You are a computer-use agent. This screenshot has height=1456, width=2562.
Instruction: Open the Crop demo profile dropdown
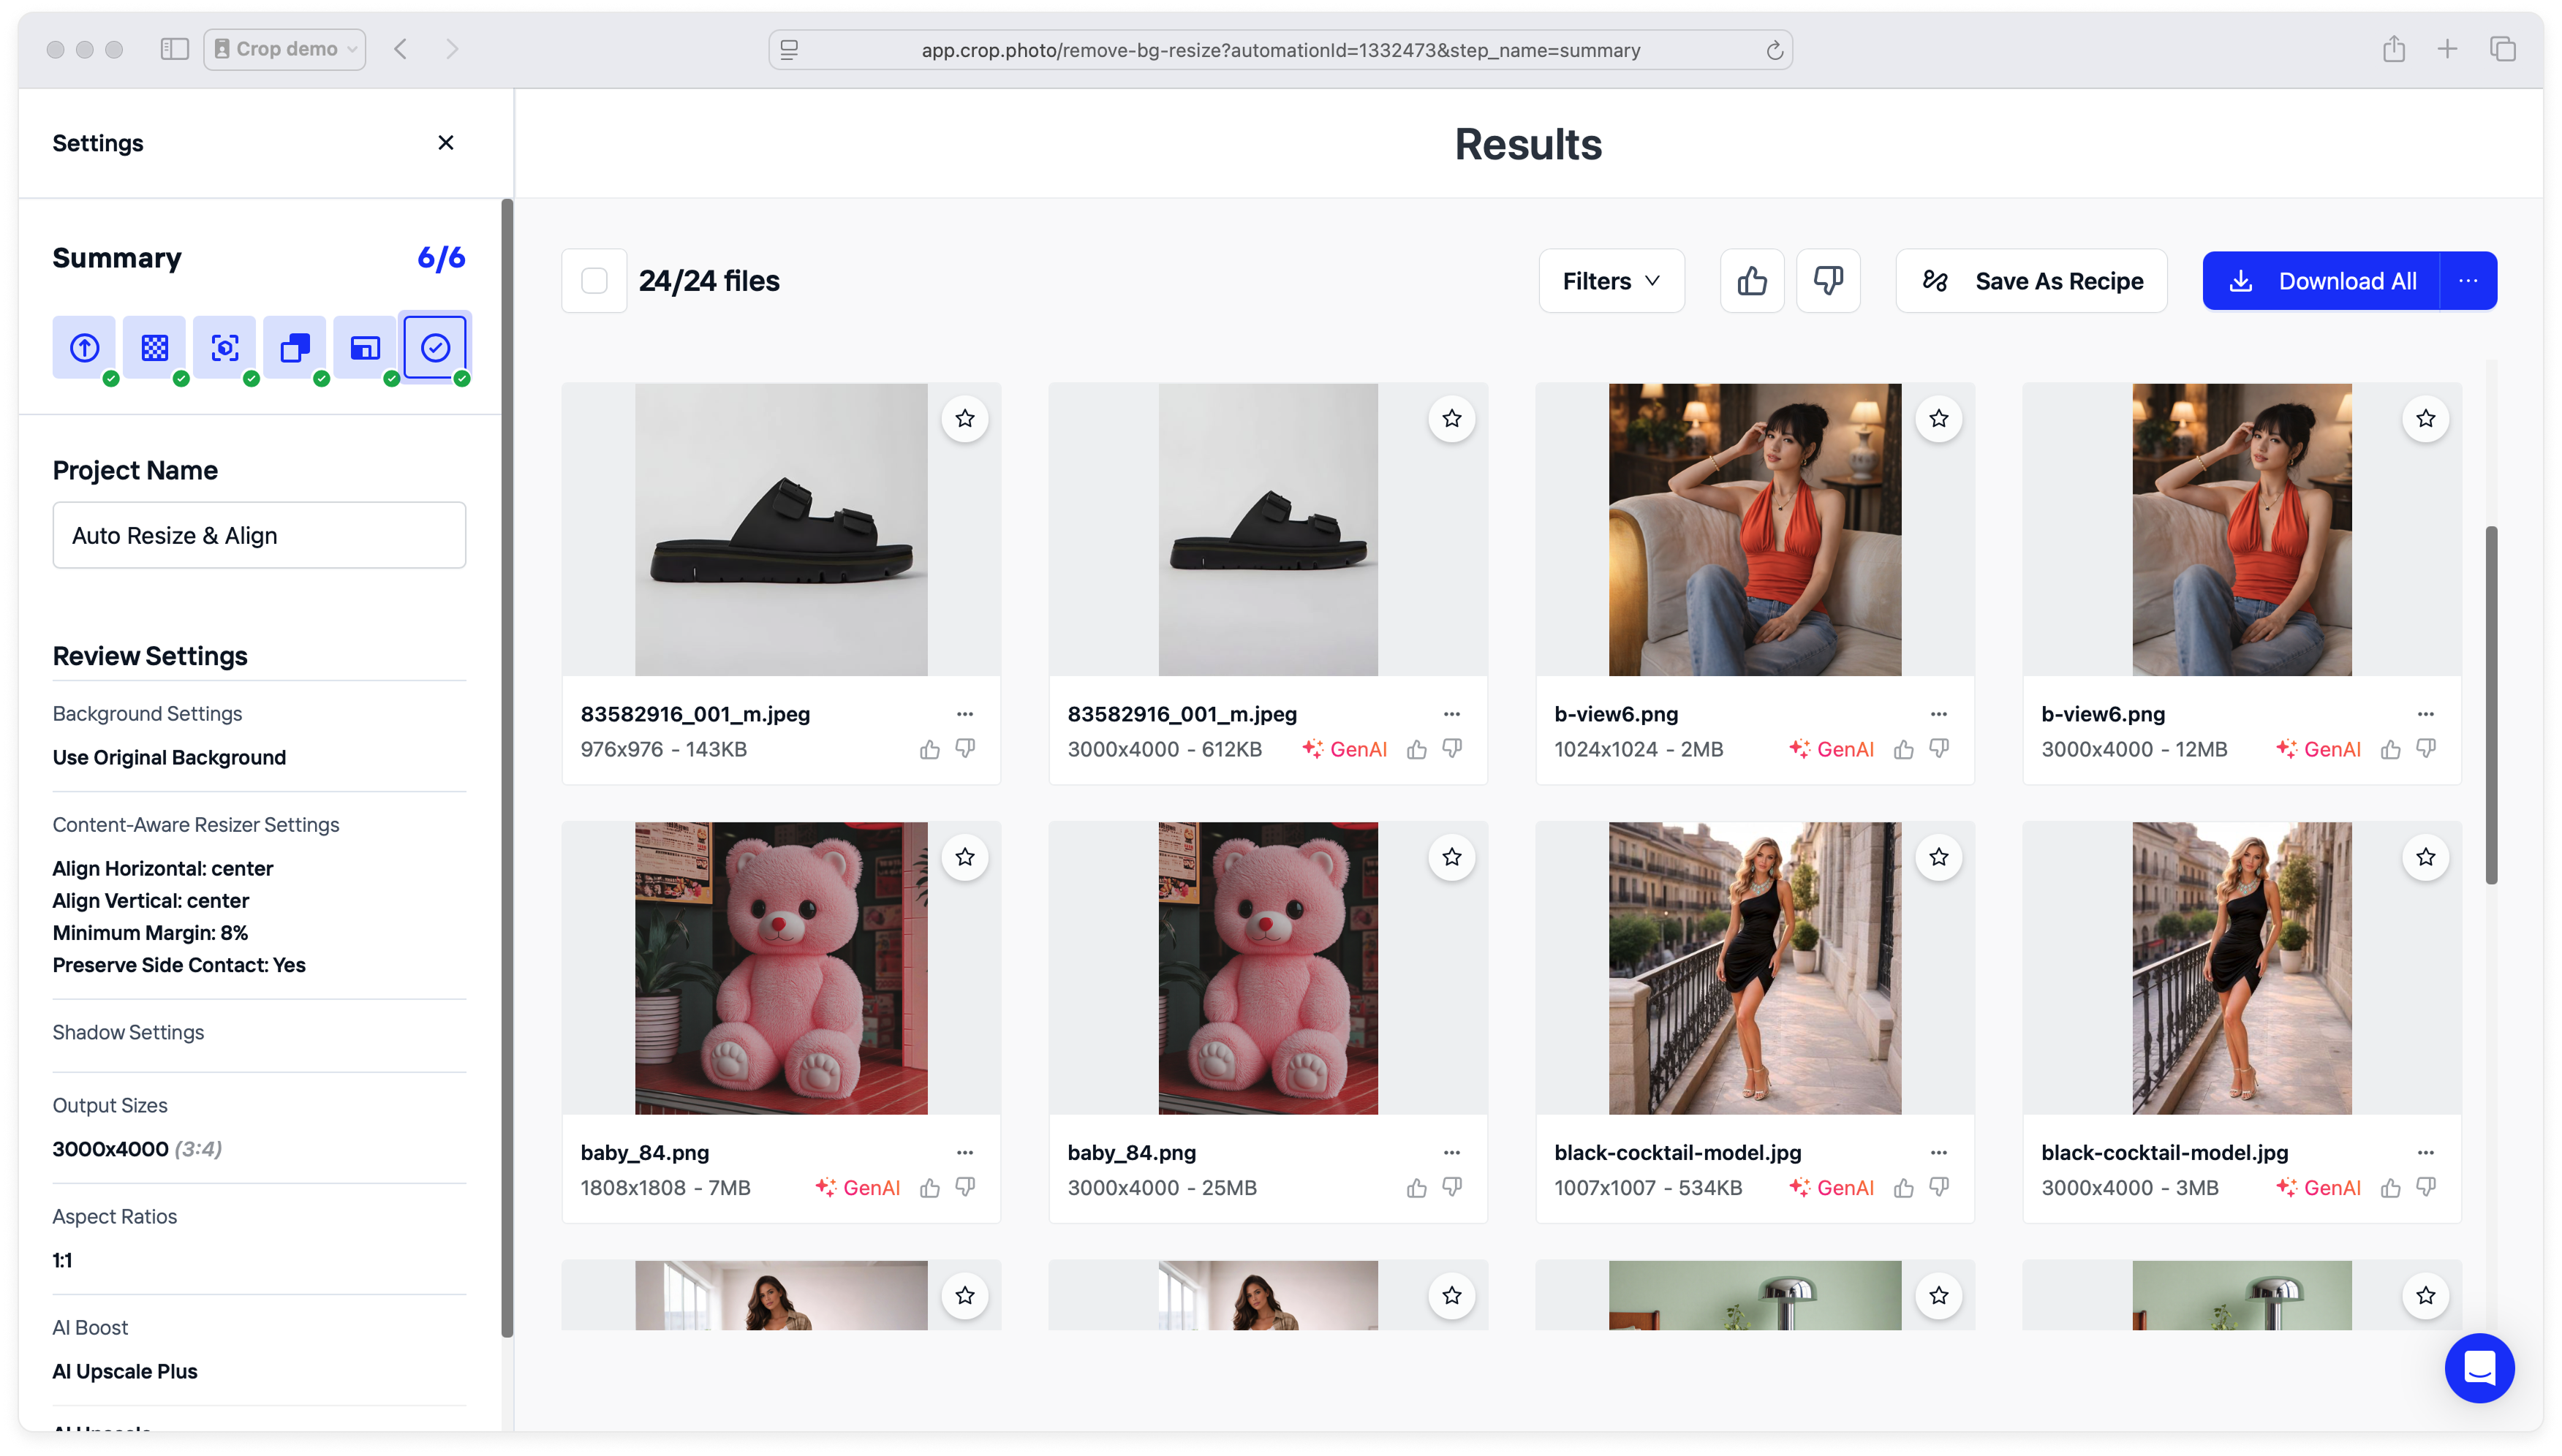[x=285, y=49]
